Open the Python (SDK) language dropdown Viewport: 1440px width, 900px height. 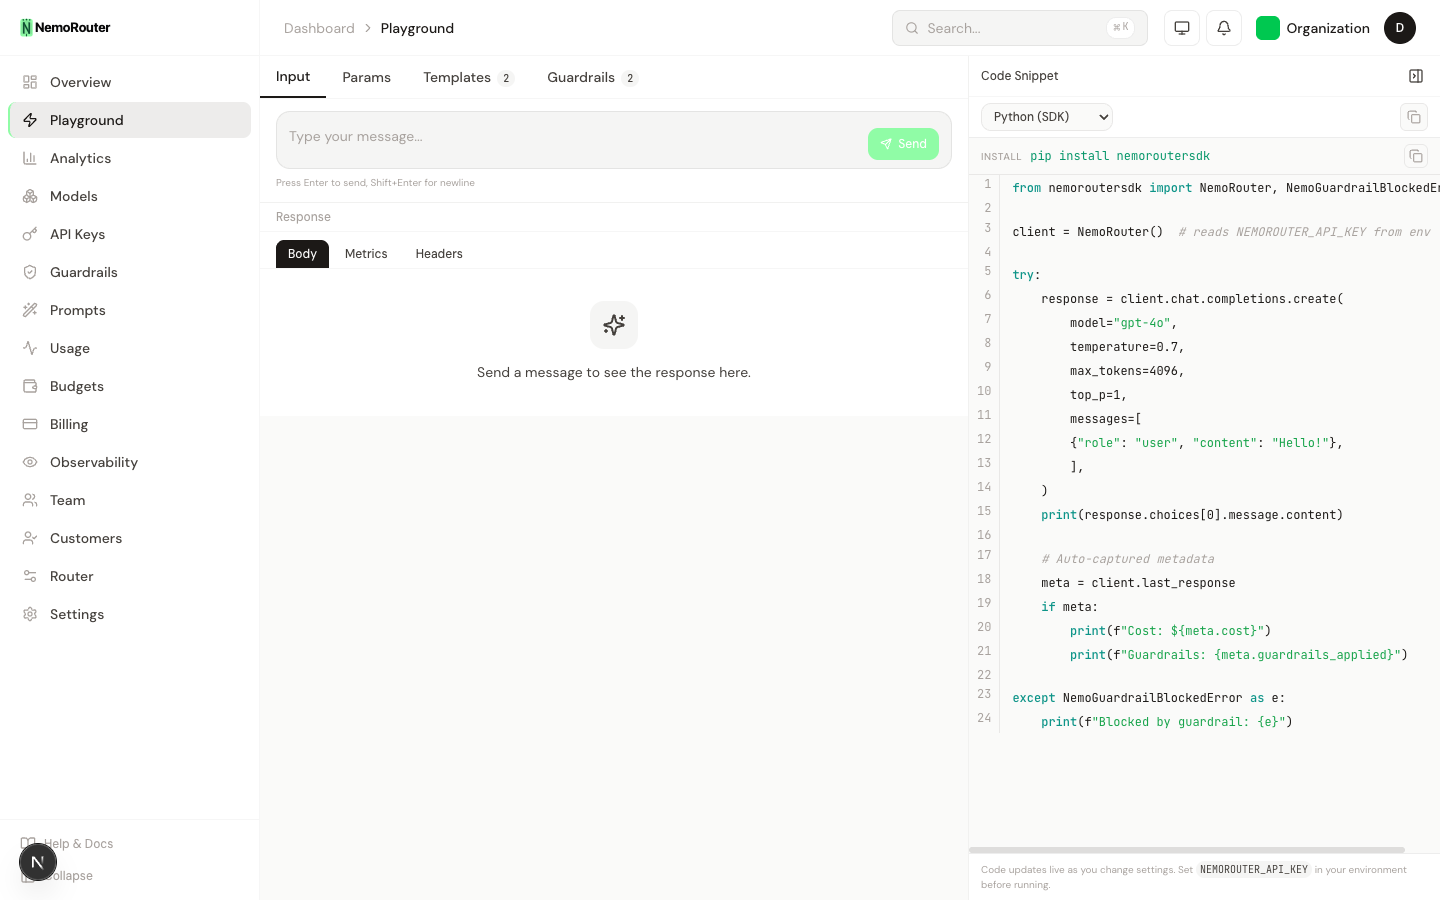1046,117
